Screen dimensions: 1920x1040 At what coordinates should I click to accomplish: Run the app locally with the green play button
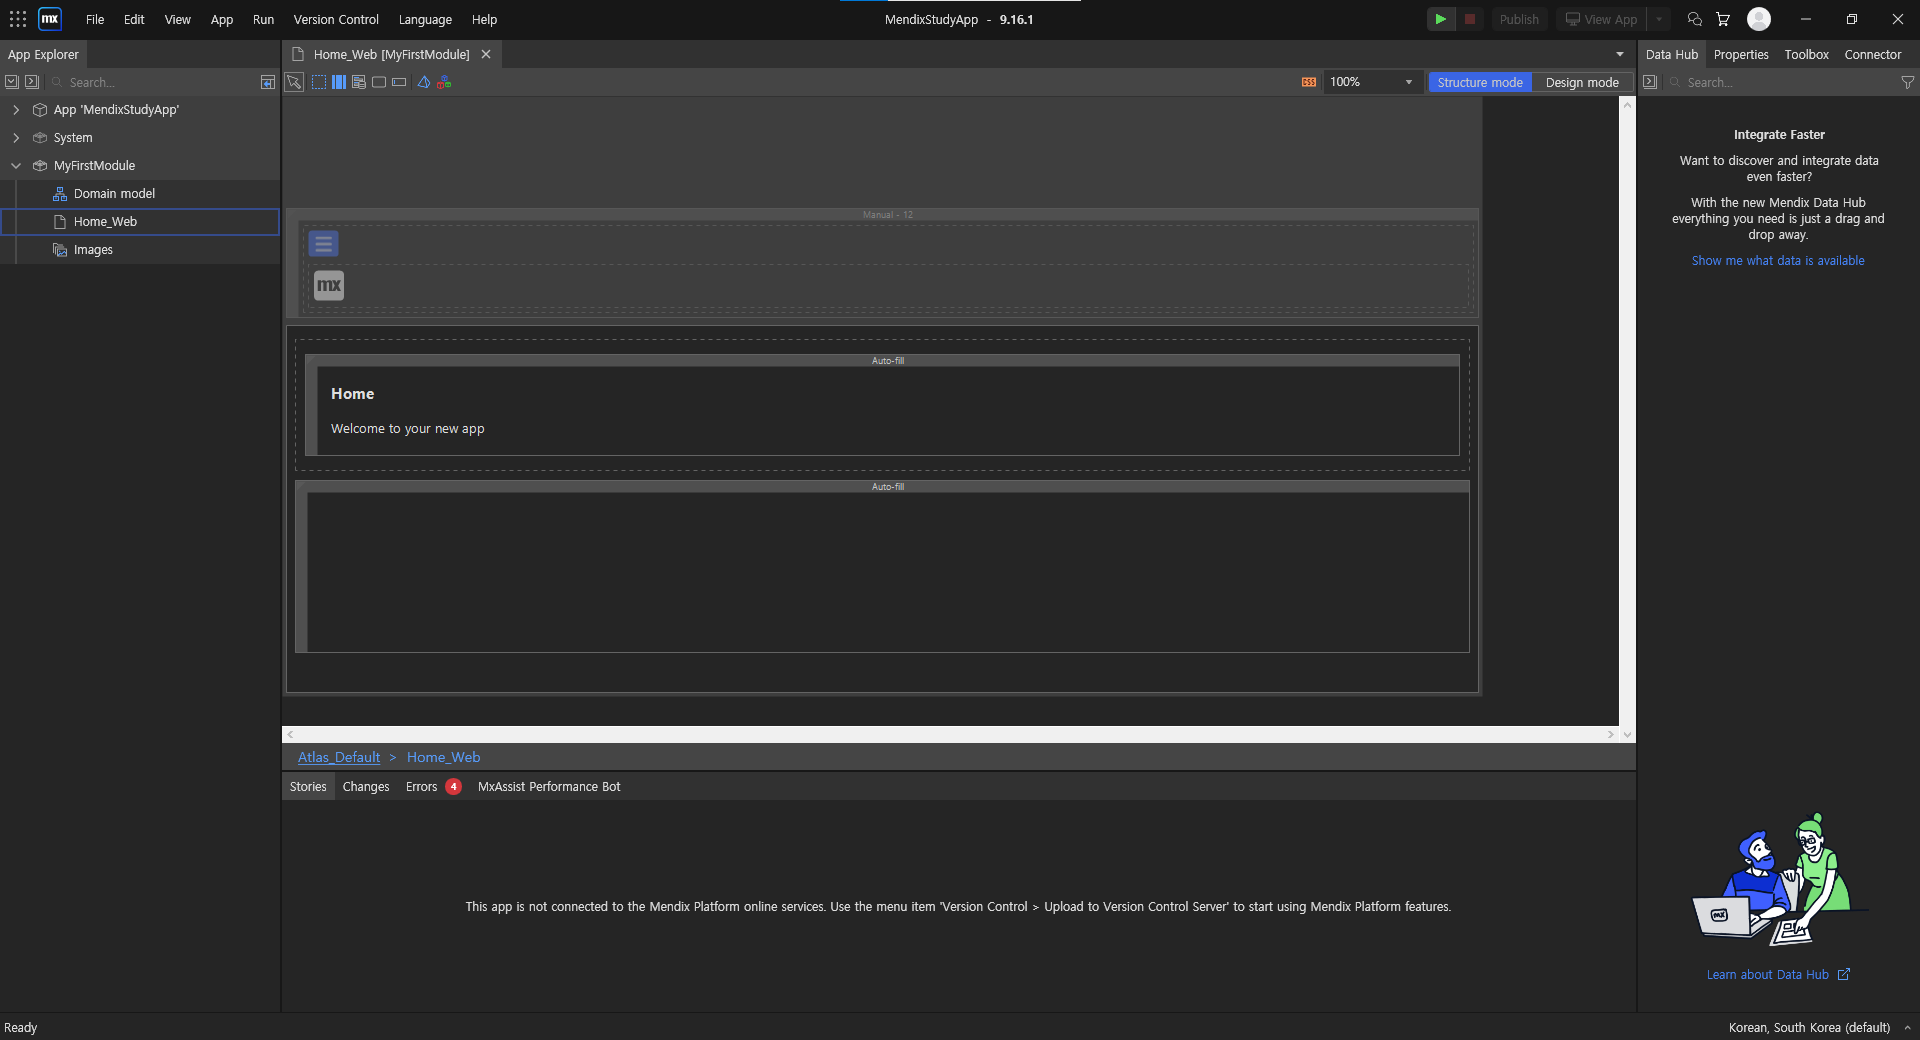[x=1441, y=19]
